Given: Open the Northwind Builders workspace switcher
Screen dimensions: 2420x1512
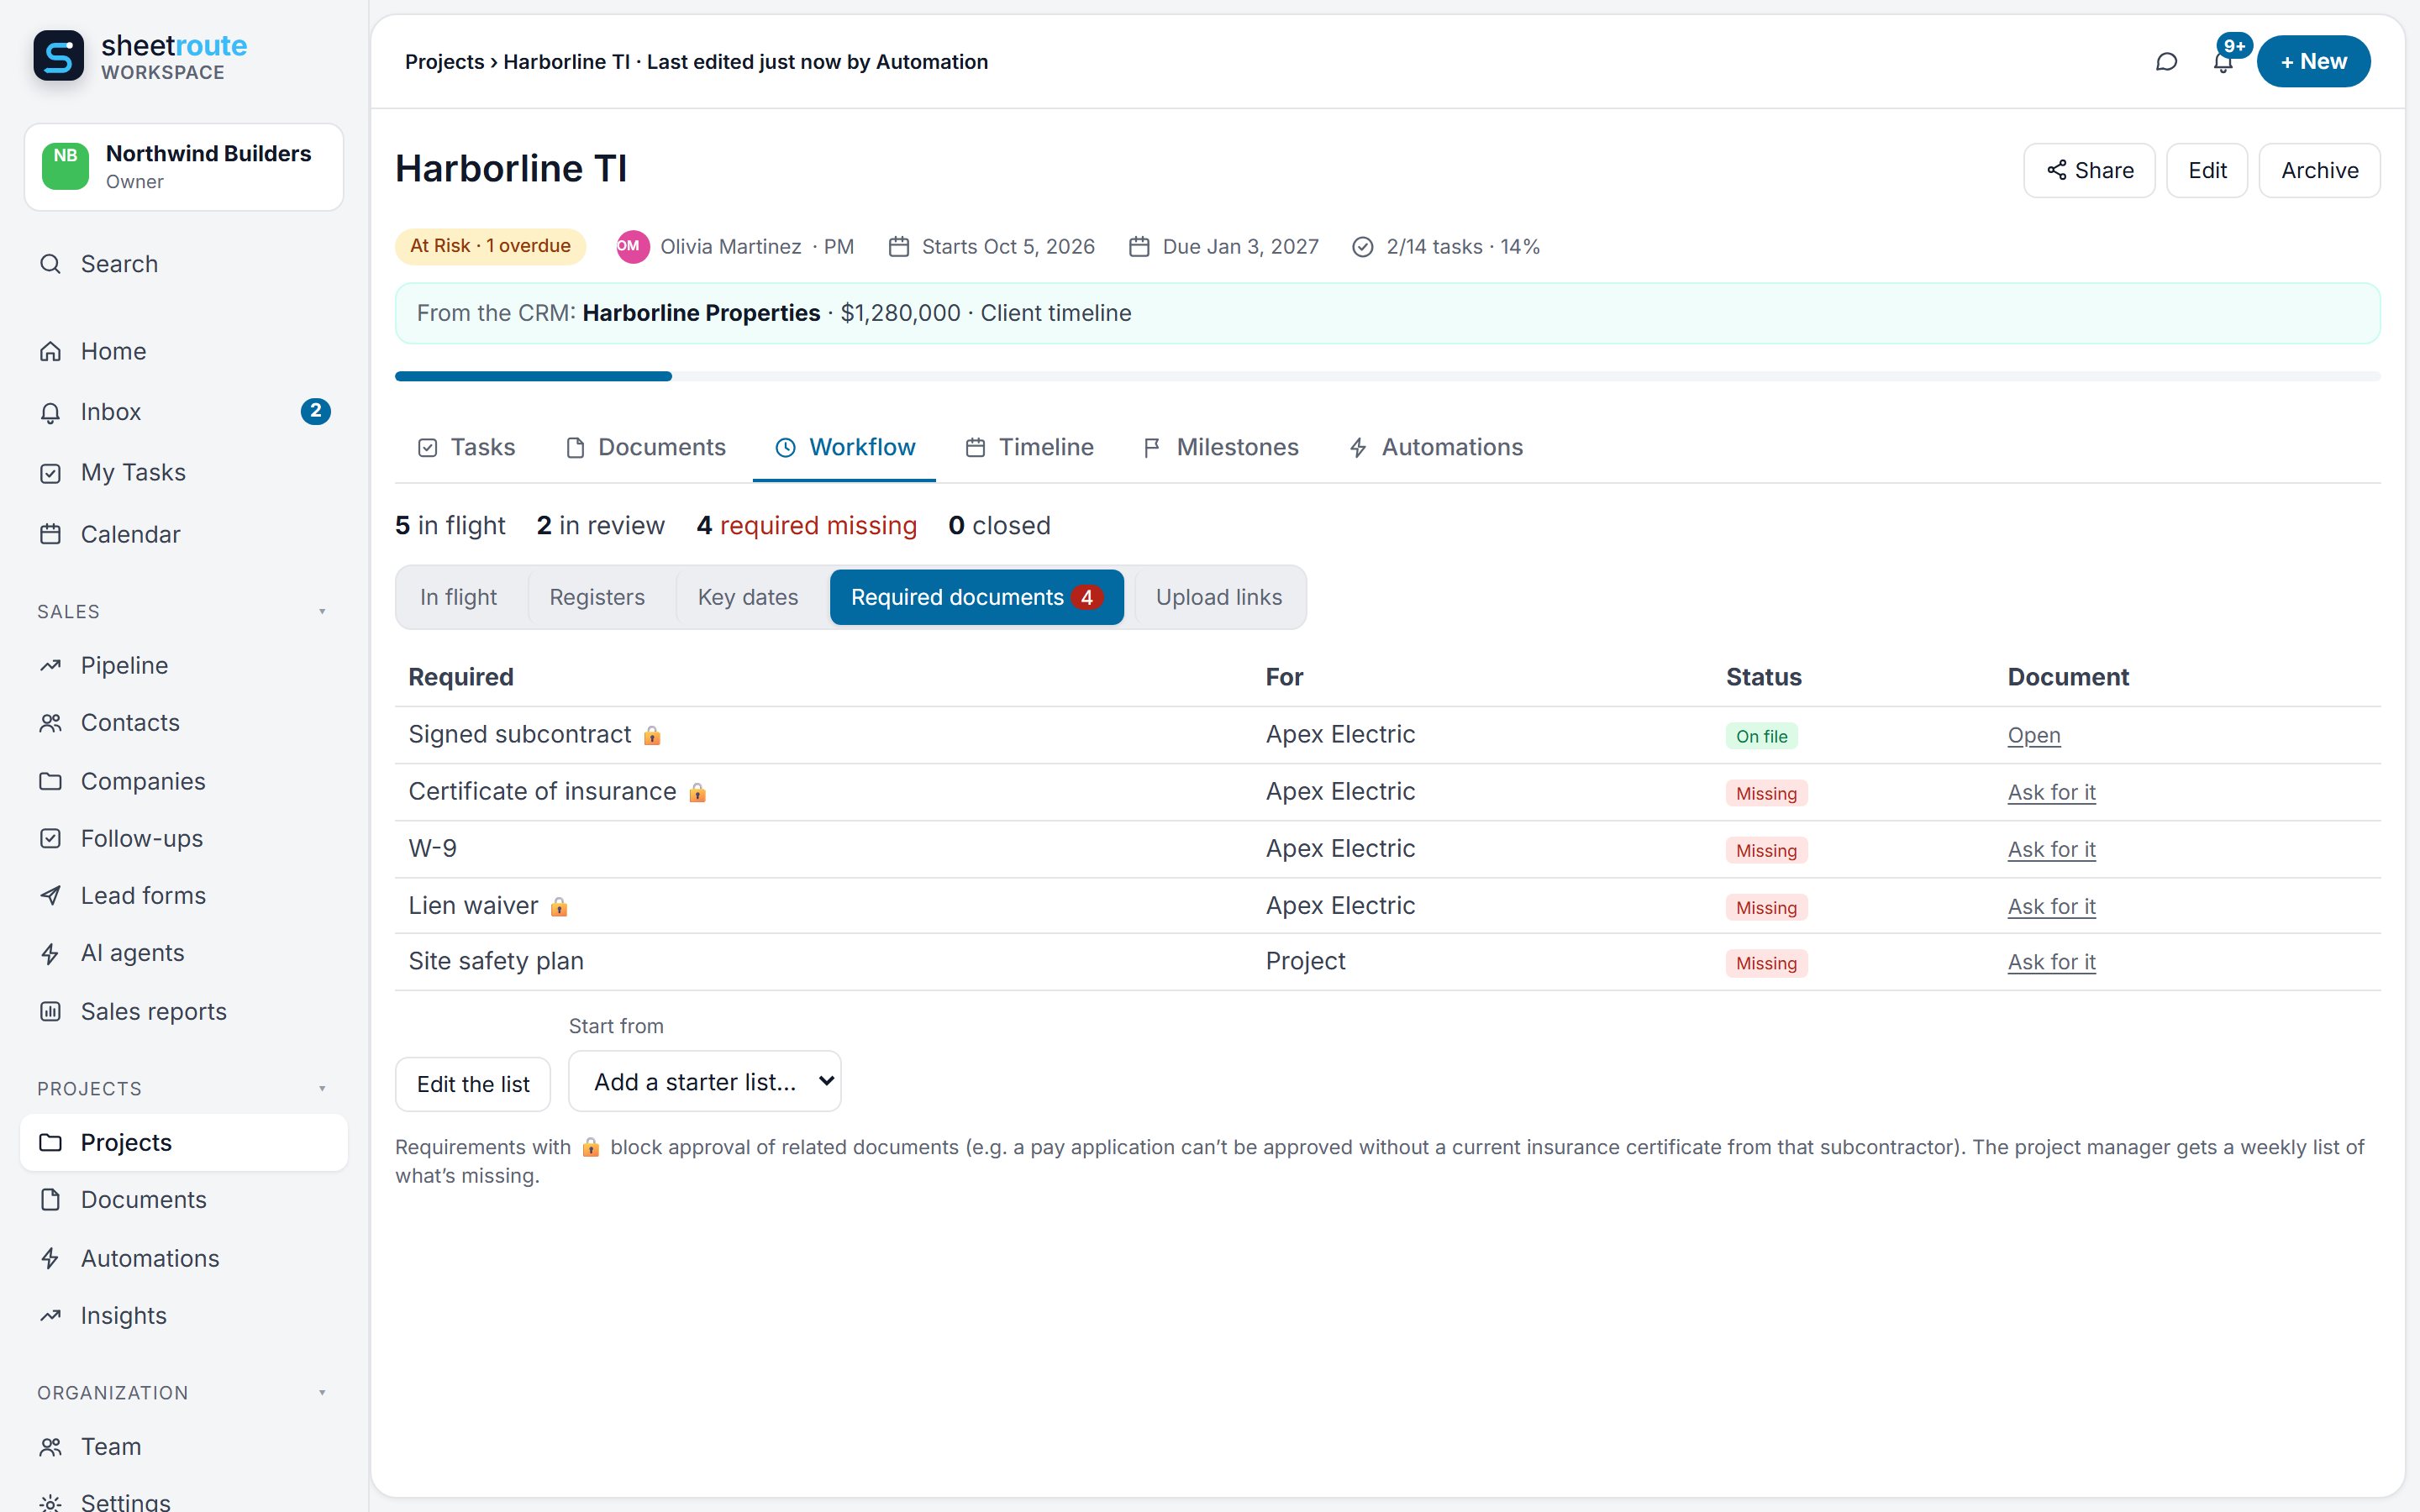Looking at the screenshot, I should [184, 167].
